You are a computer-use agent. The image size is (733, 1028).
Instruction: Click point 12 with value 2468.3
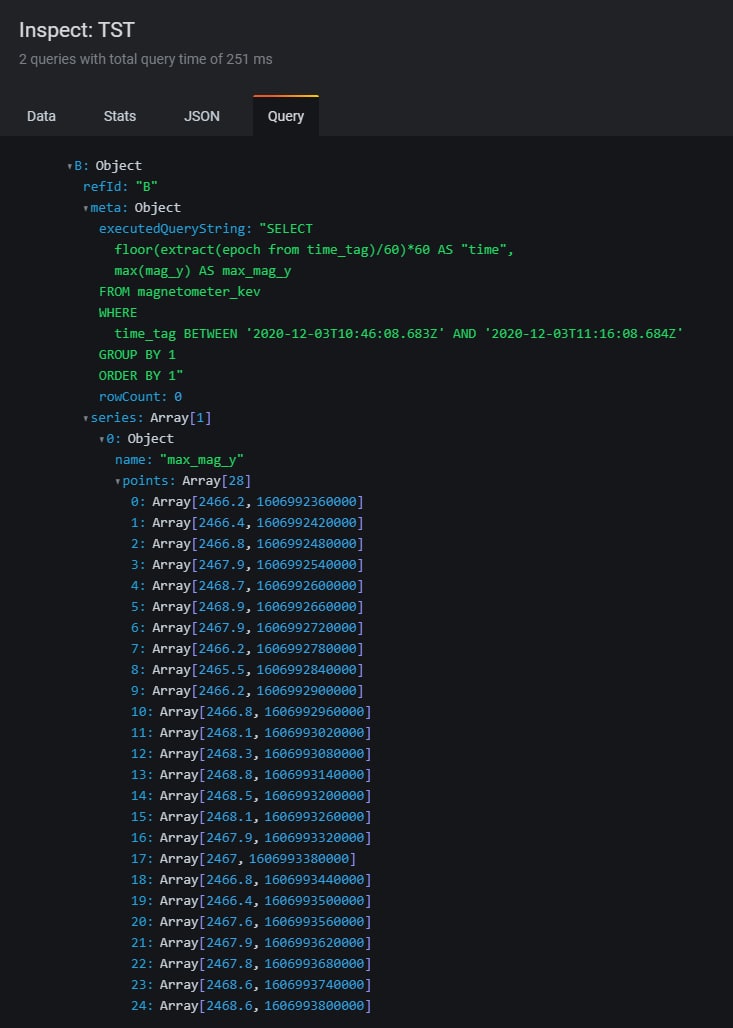(x=230, y=753)
